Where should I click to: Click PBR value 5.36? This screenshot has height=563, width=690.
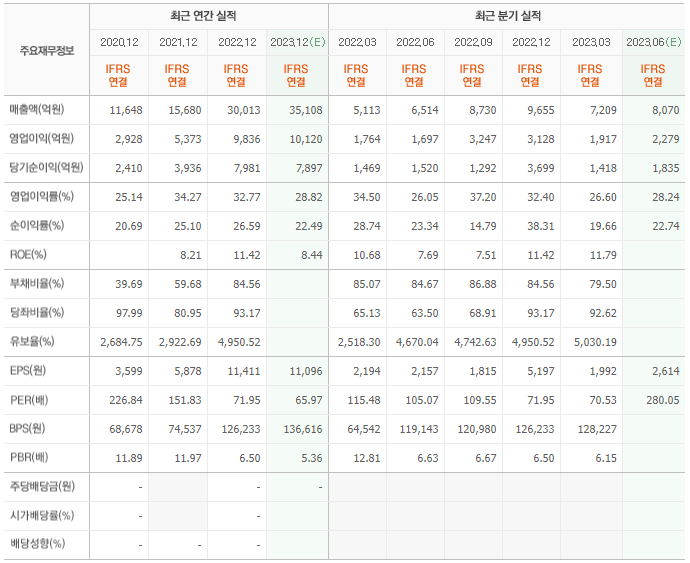click(312, 458)
